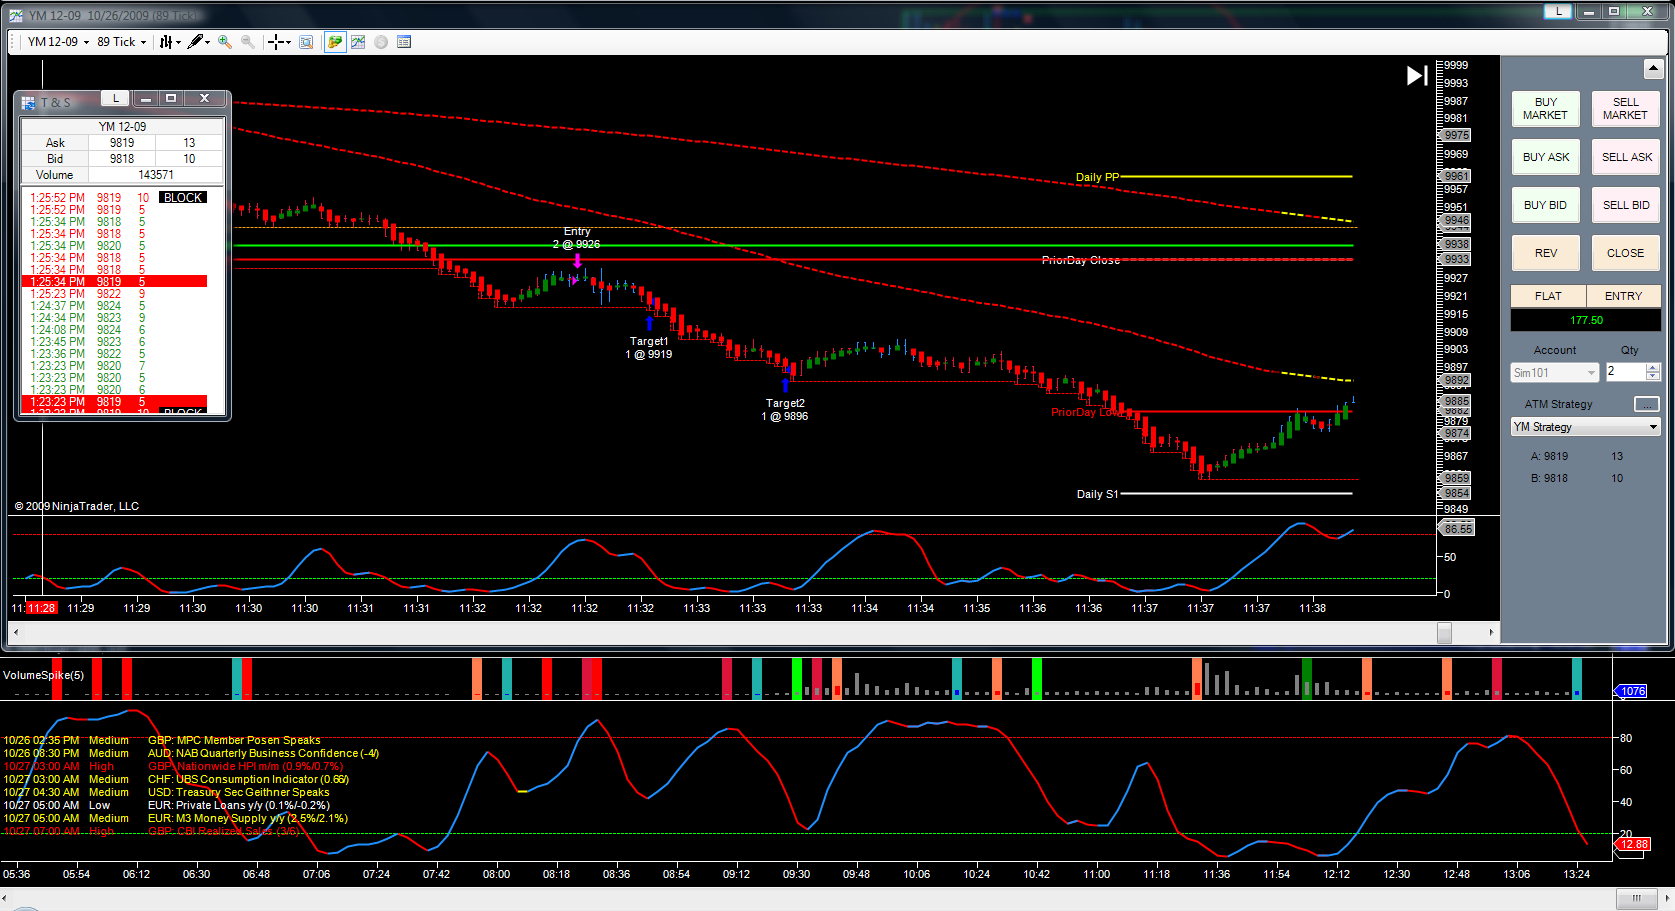Click the ENTRY cell in Chart Trader
This screenshot has width=1675, height=911.
(x=1623, y=296)
